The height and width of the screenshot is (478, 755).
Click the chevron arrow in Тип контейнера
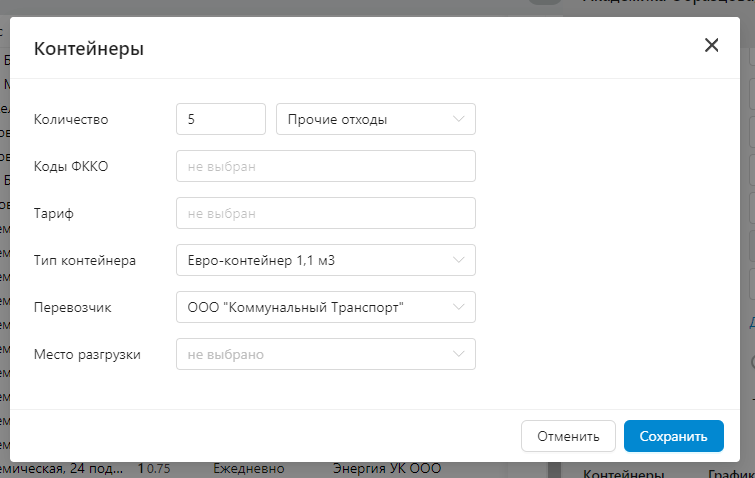pos(459,260)
